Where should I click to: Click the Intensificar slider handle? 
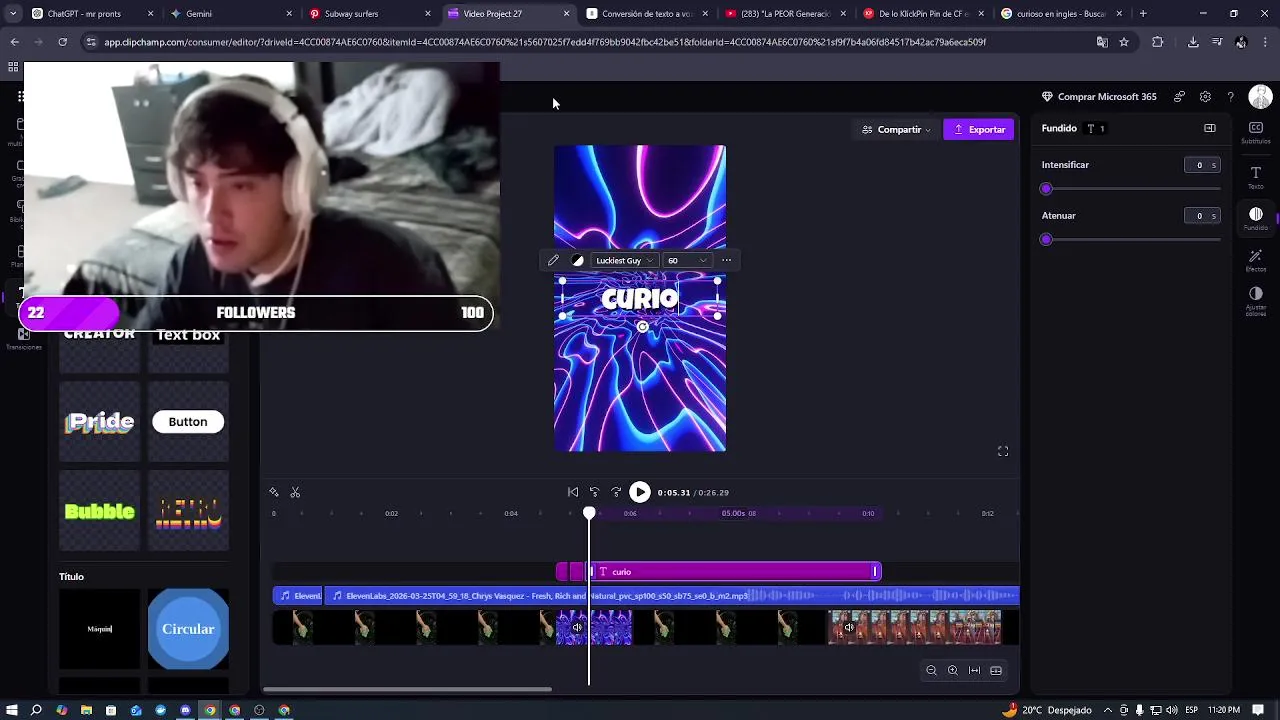(x=1046, y=188)
